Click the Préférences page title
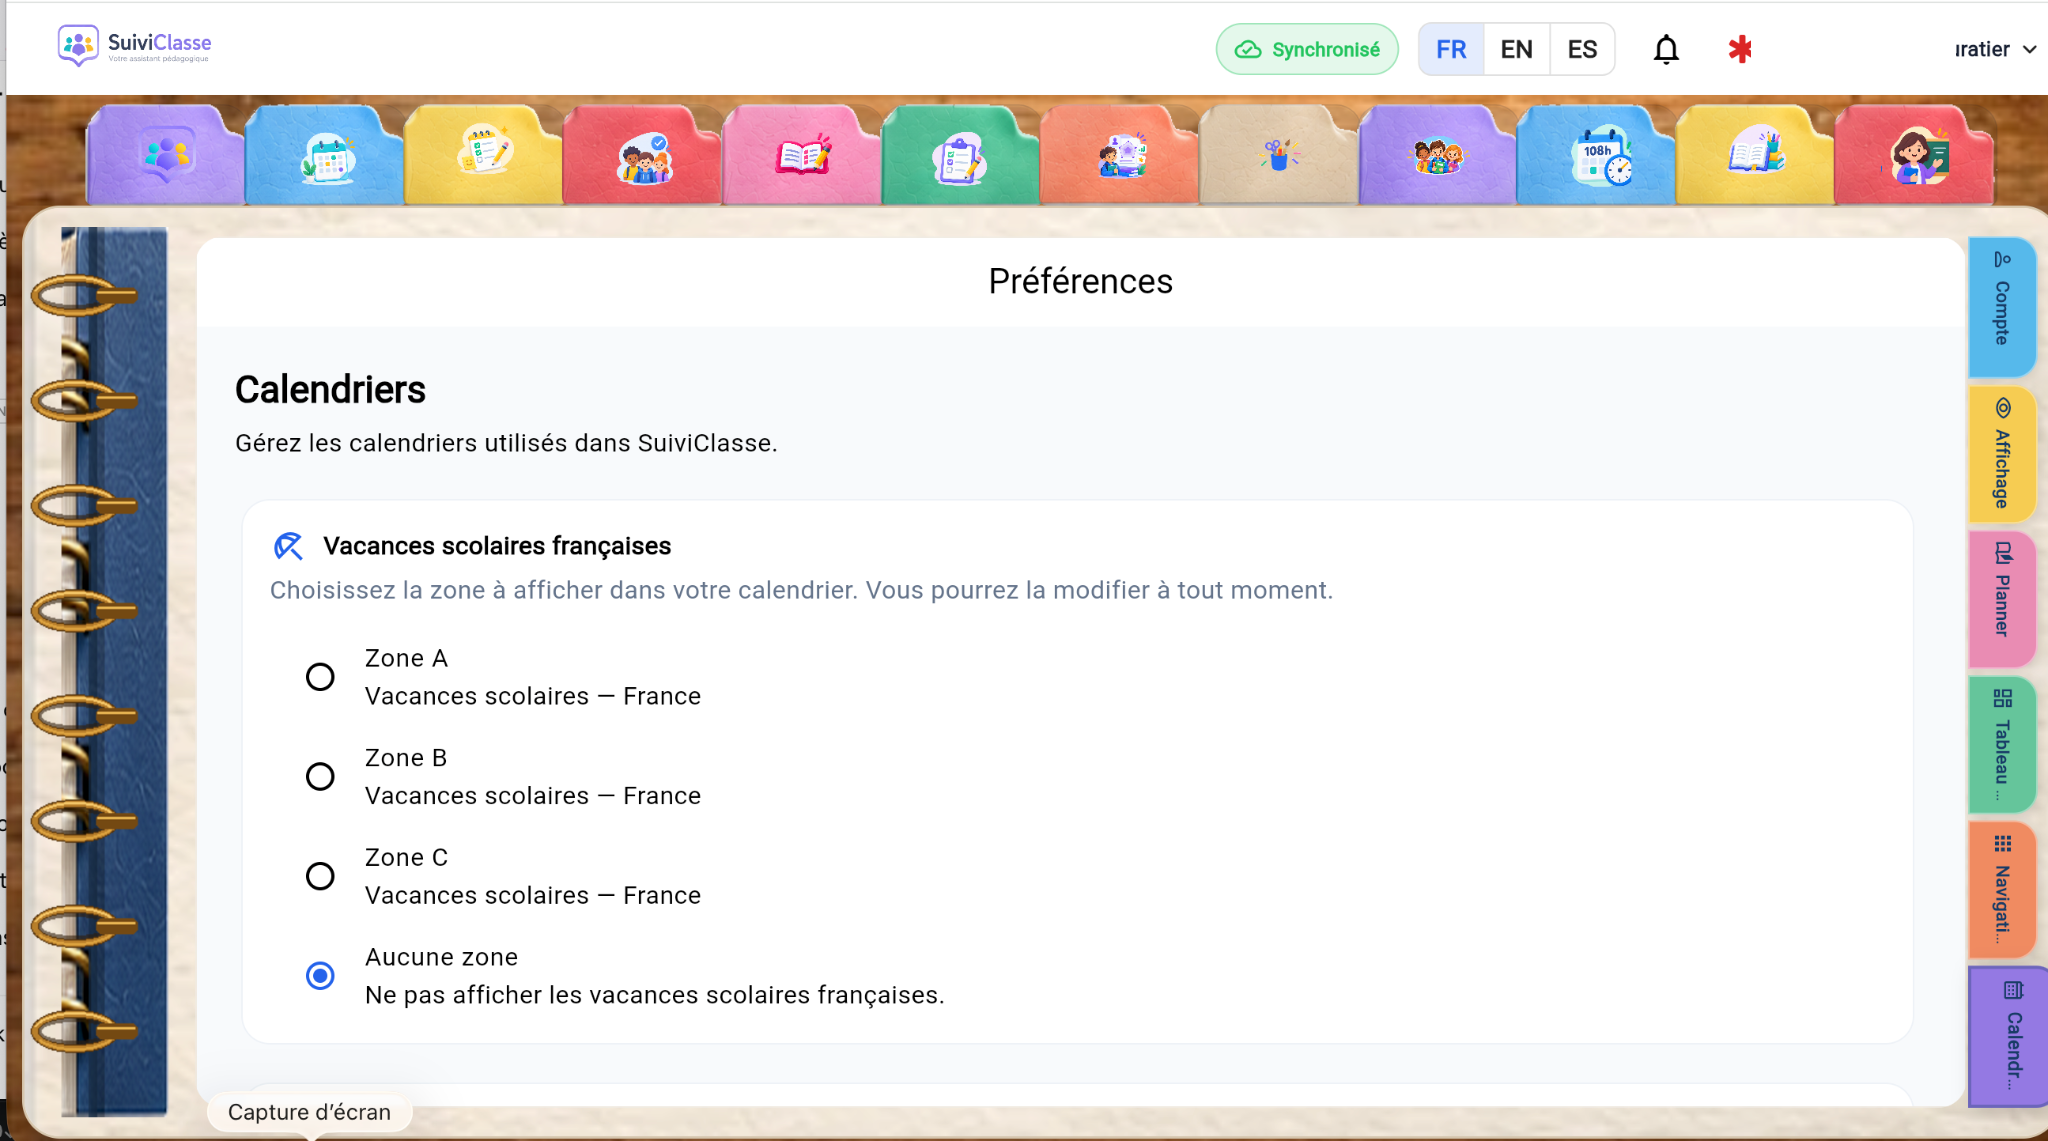 click(1081, 282)
